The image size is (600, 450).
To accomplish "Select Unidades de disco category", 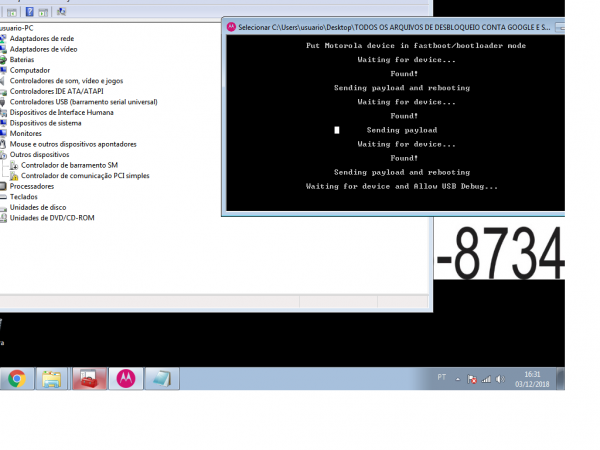I will point(38,207).
